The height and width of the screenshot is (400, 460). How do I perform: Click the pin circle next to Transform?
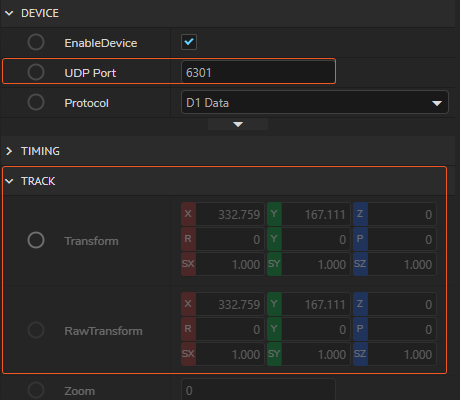coord(36,240)
